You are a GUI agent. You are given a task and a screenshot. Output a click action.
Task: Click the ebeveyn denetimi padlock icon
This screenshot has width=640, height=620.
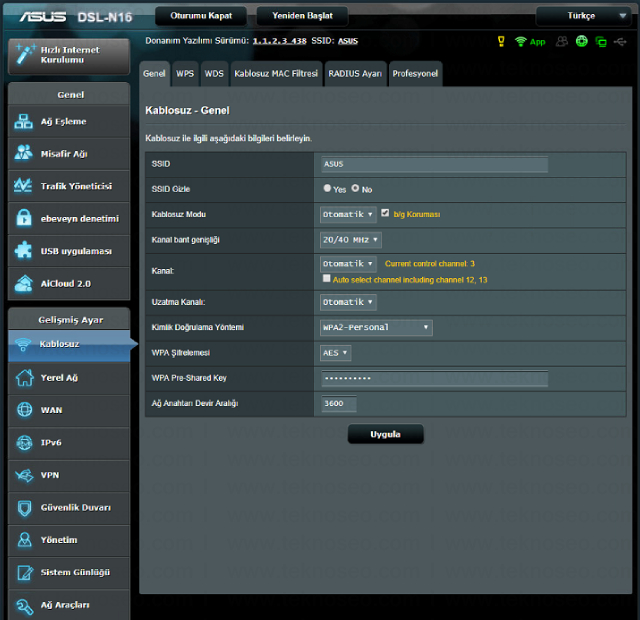coord(24,218)
